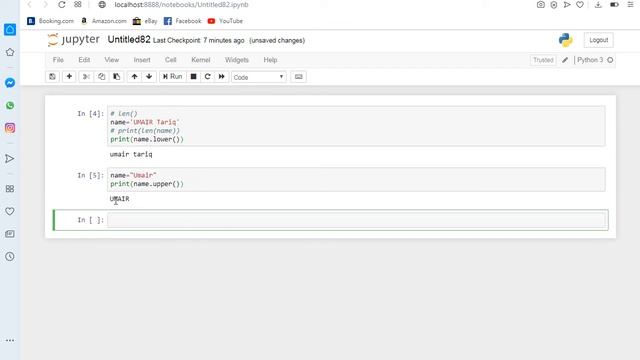Viewport: 640px width, 360px height.
Task: Click the Jupyter logo
Action: tap(73, 40)
